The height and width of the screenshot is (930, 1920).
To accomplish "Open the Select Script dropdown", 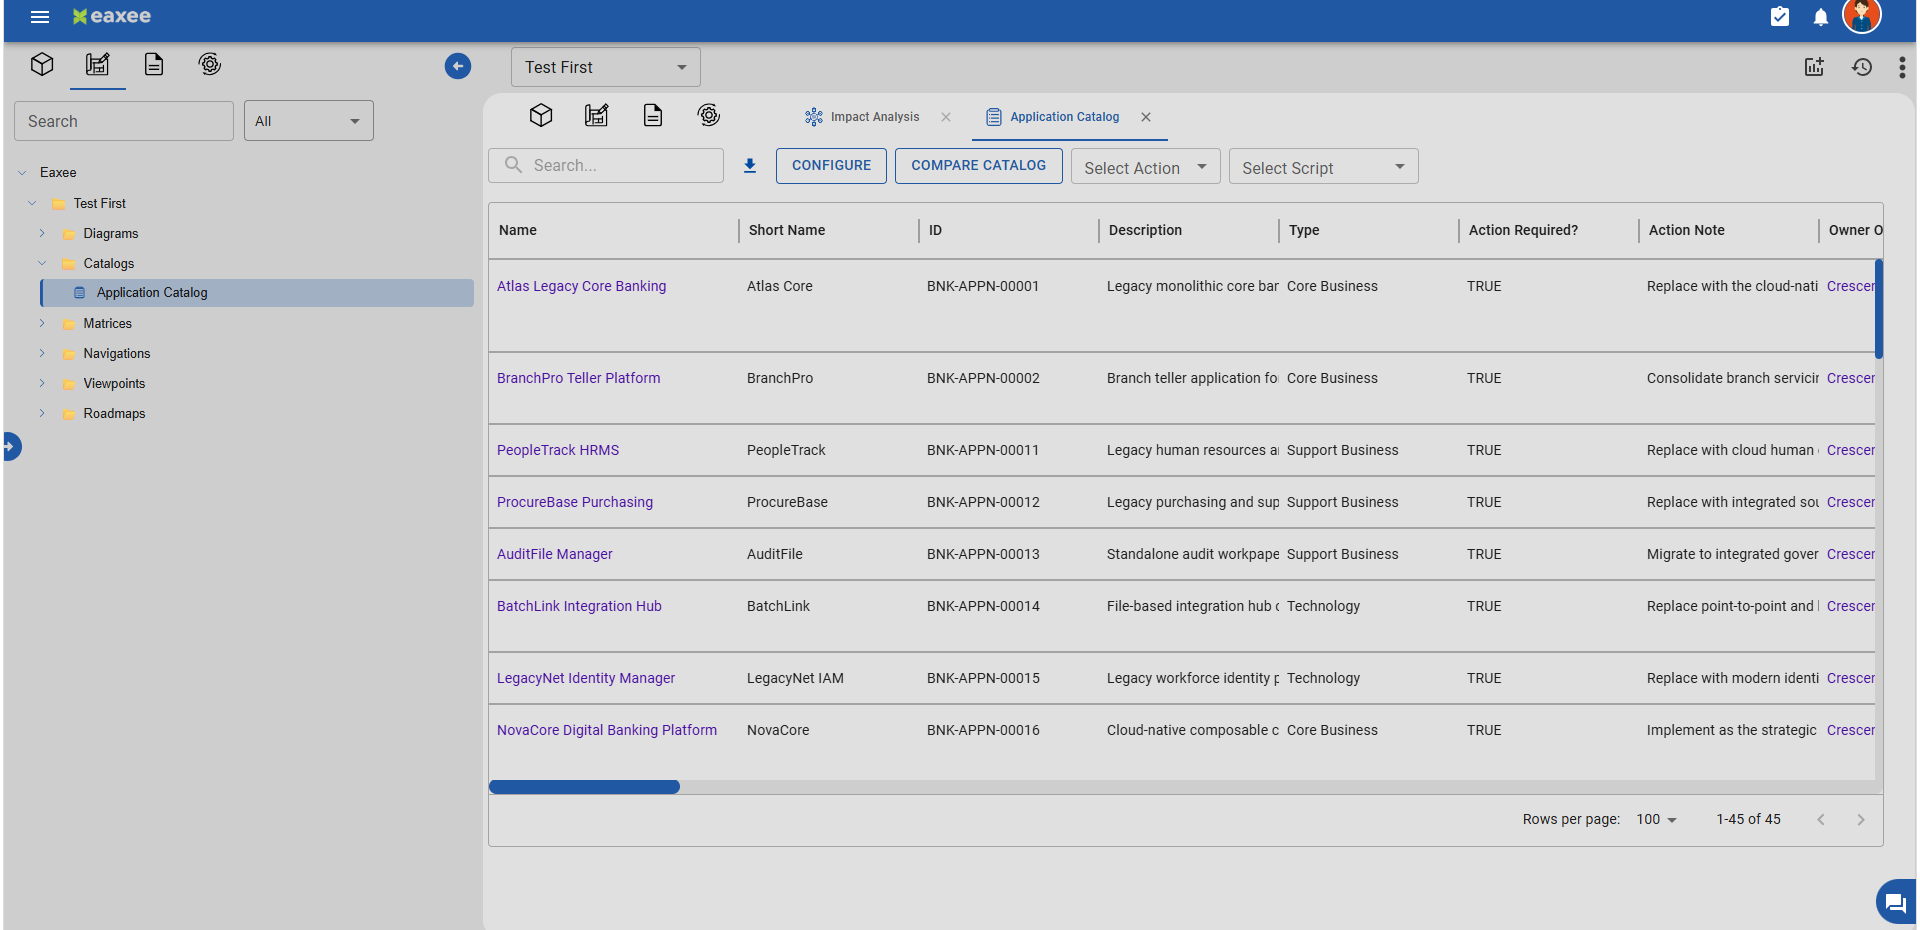I will coord(1323,167).
